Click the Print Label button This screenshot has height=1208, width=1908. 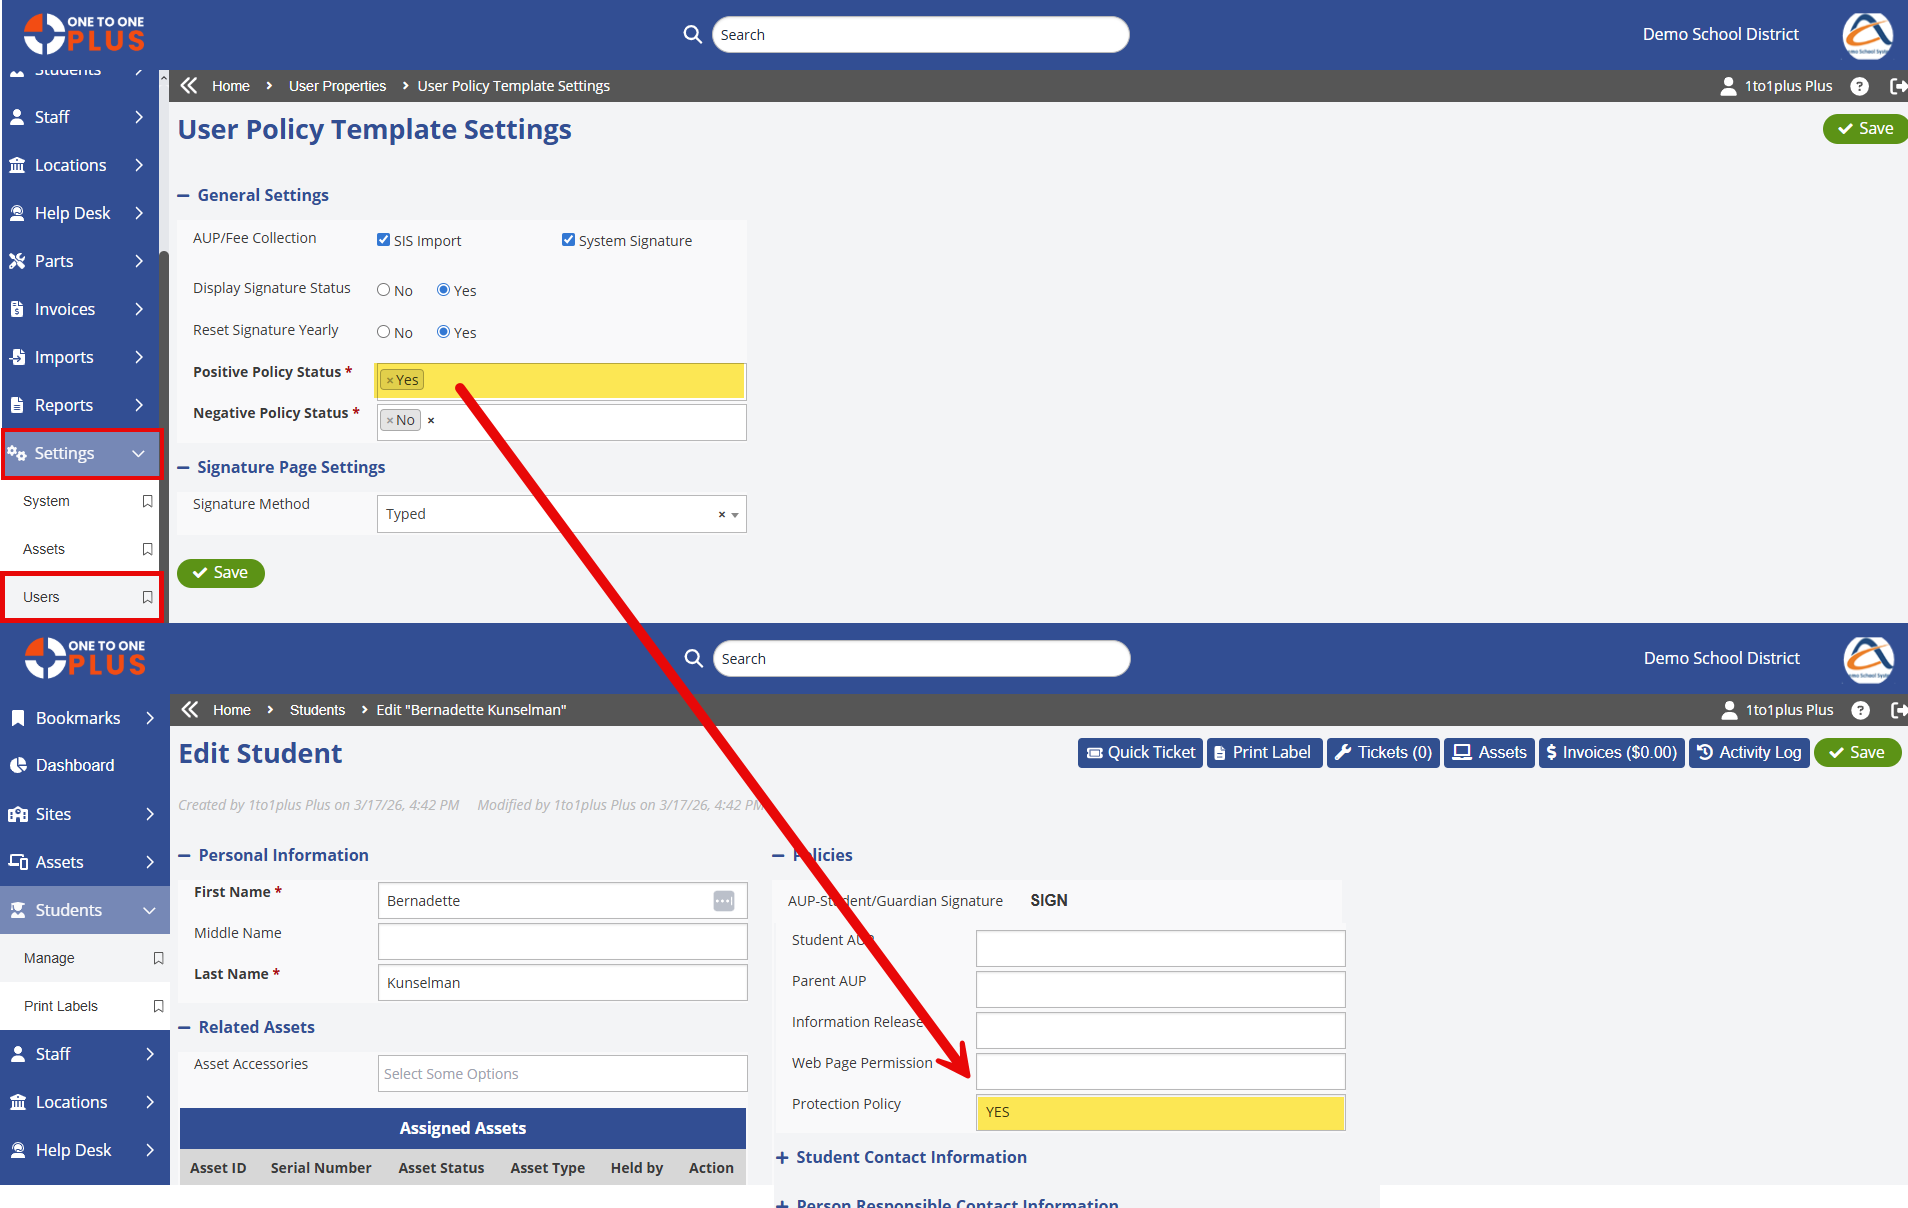pyautogui.click(x=1264, y=753)
